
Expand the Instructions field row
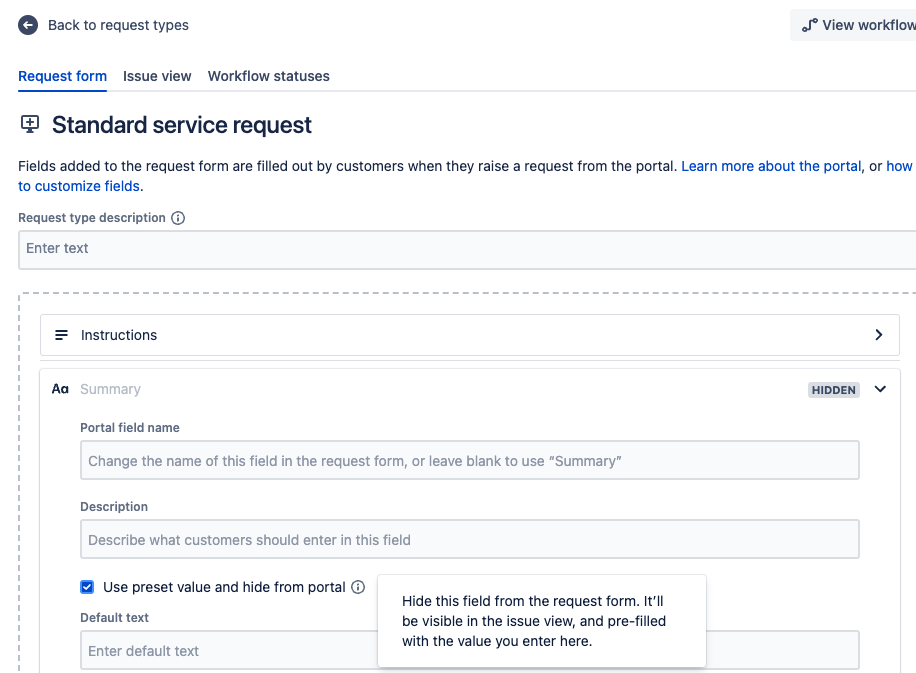878,335
